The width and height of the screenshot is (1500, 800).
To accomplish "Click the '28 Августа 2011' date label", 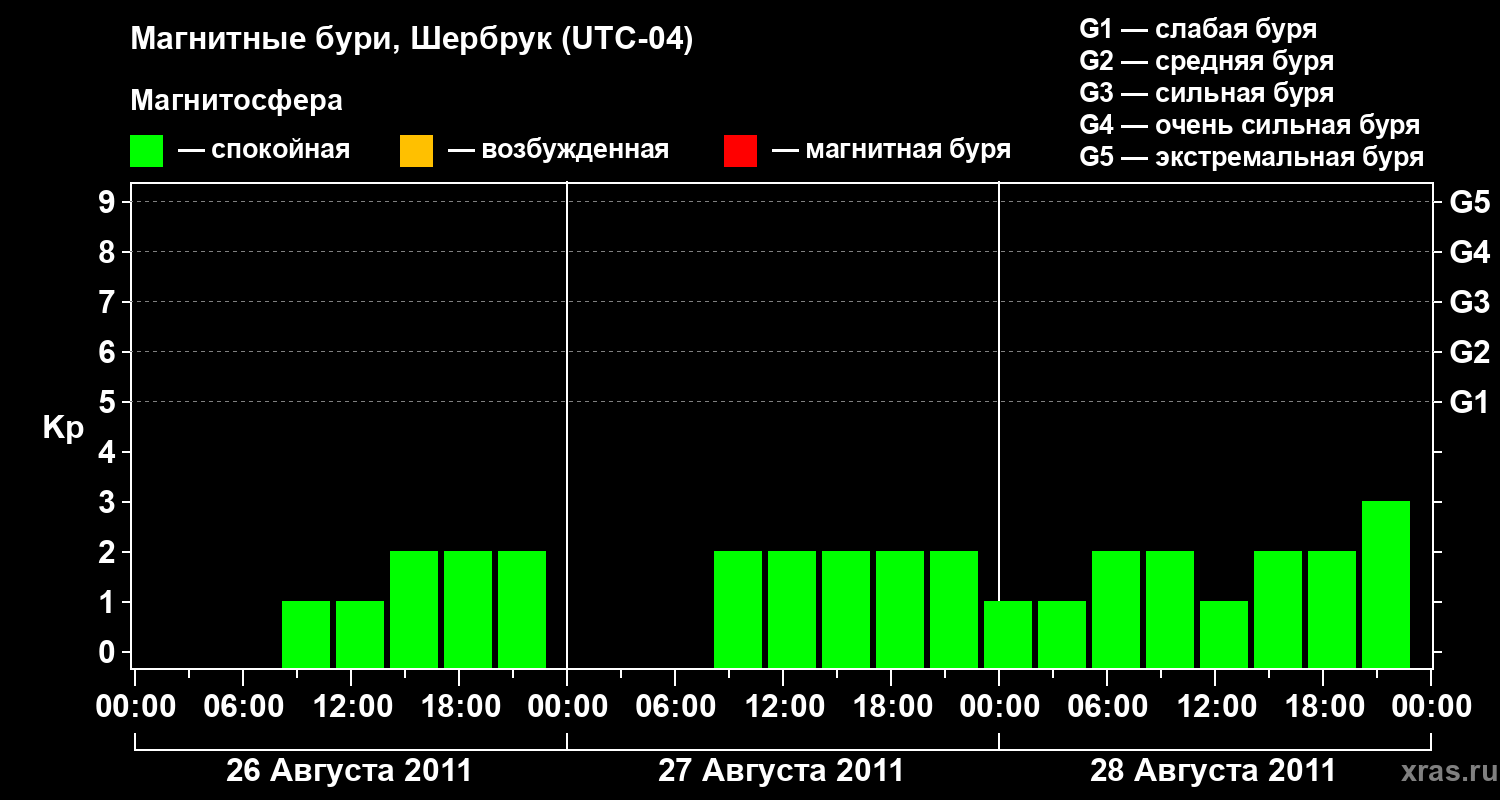I will tap(1213, 771).
